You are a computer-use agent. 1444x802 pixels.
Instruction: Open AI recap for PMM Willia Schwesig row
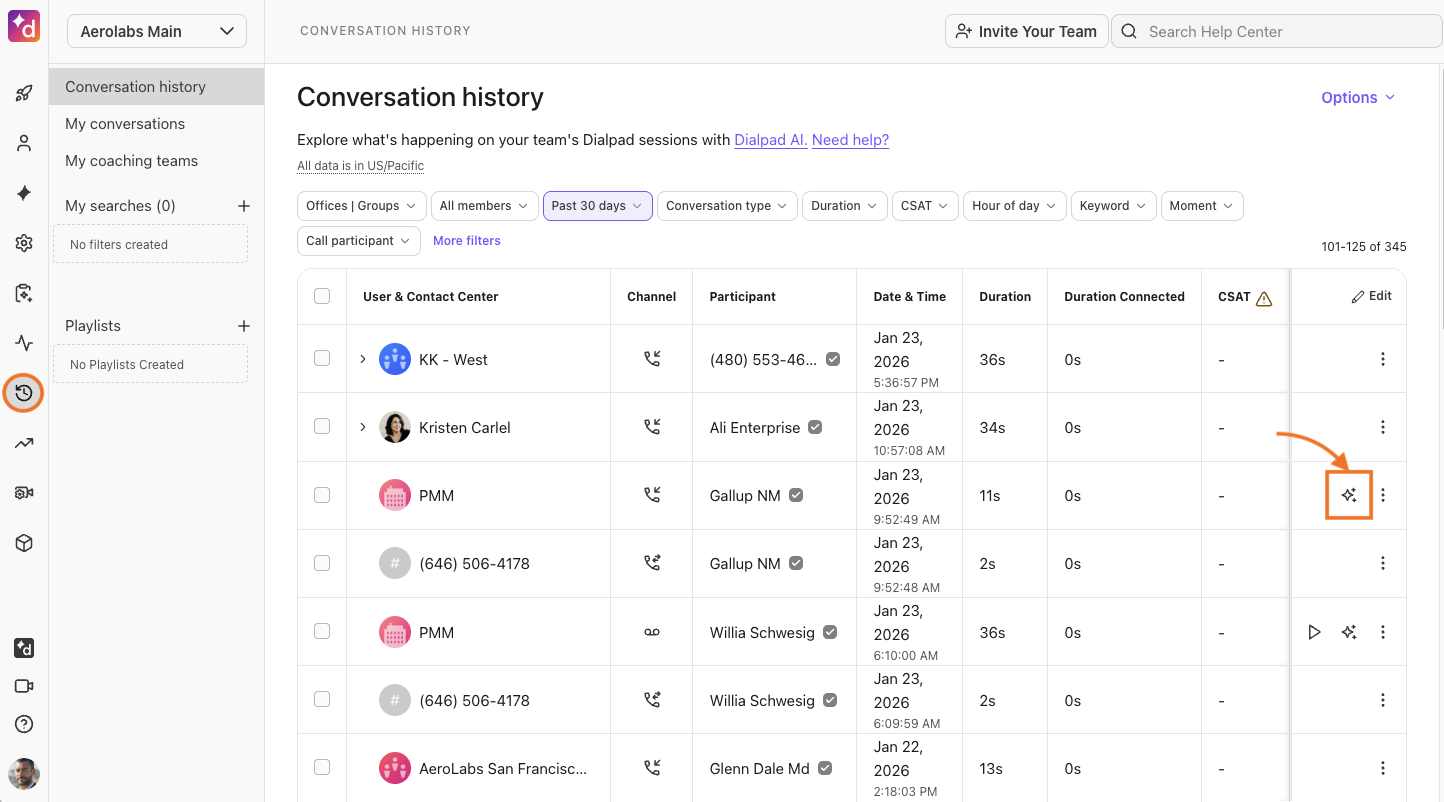pos(1349,632)
